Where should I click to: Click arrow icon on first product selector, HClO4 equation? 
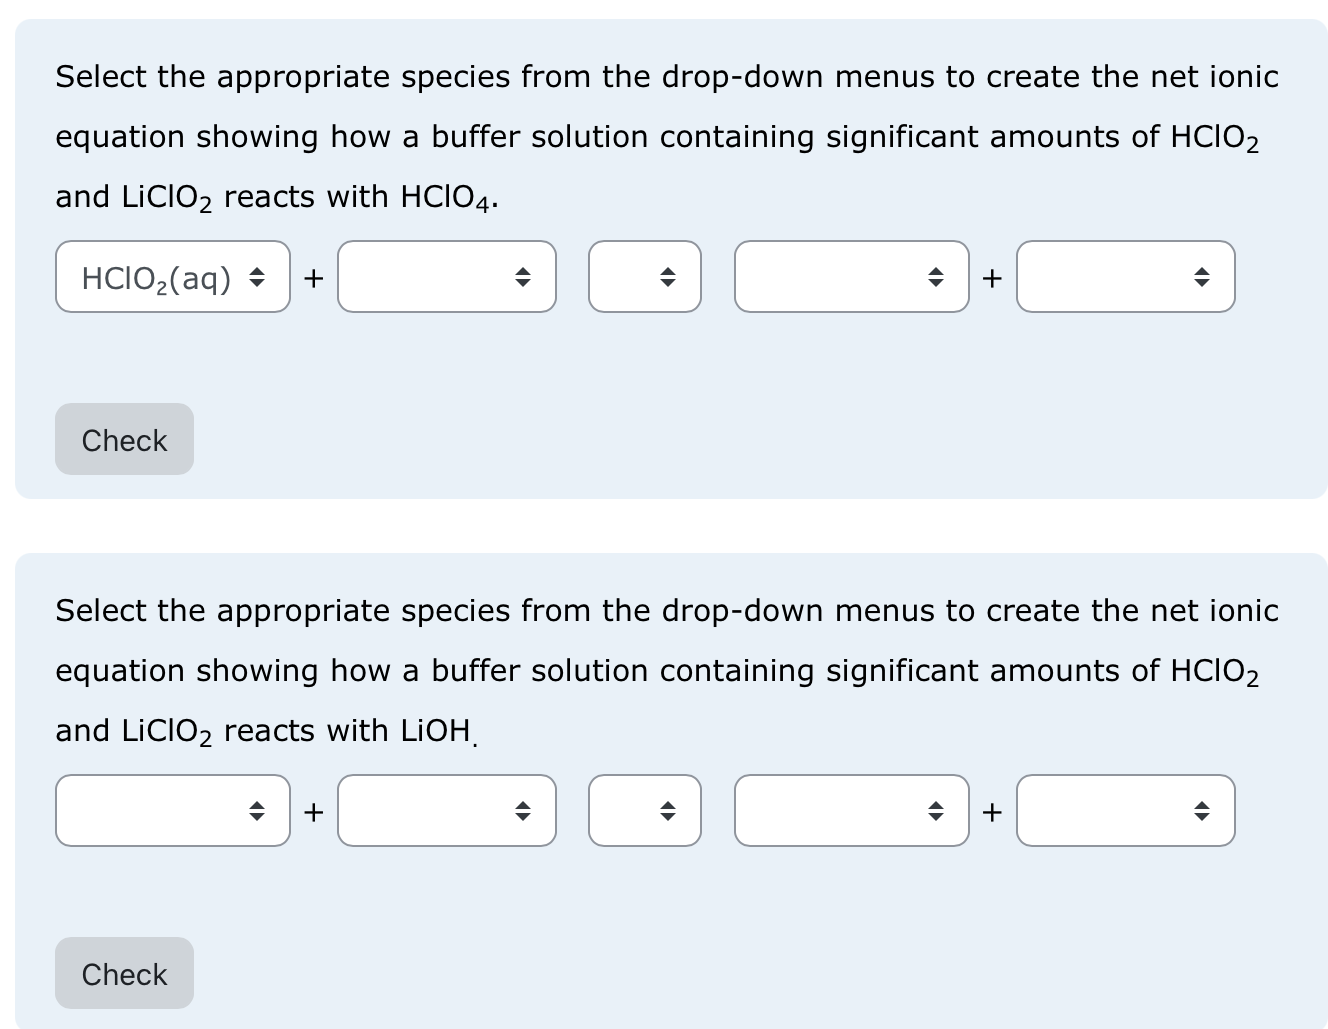[x=935, y=277]
